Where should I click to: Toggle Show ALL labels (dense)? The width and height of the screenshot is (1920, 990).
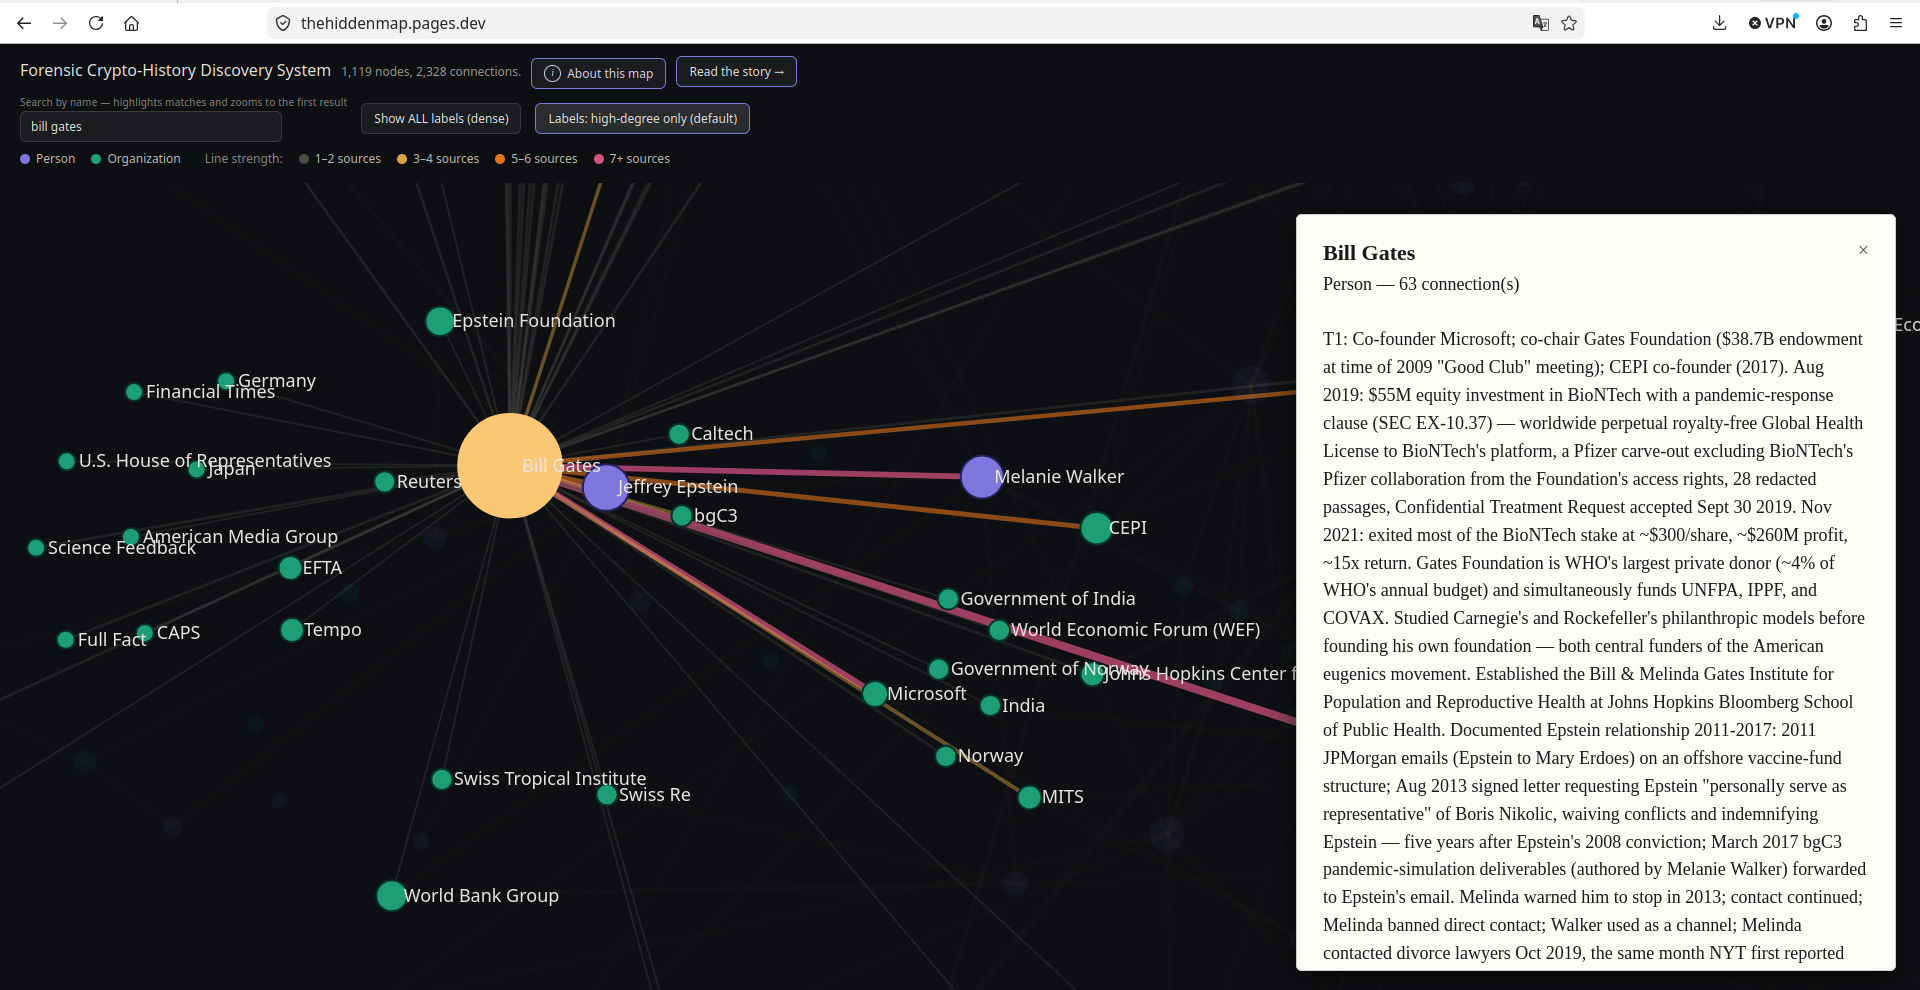(441, 118)
